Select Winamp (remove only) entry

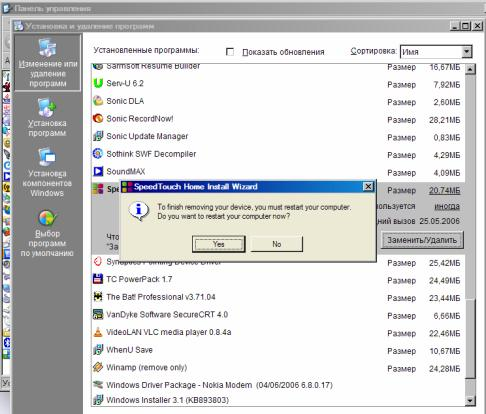[278, 368]
